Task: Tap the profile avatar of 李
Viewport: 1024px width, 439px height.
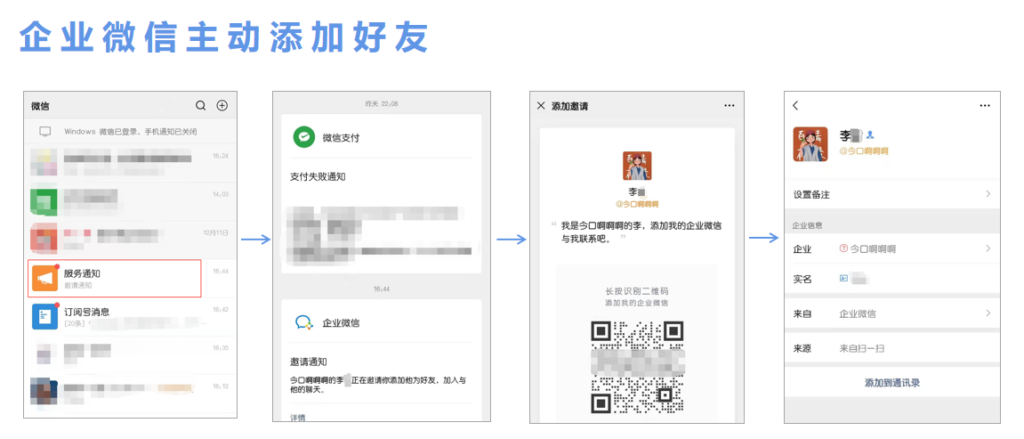Action: tap(810, 144)
